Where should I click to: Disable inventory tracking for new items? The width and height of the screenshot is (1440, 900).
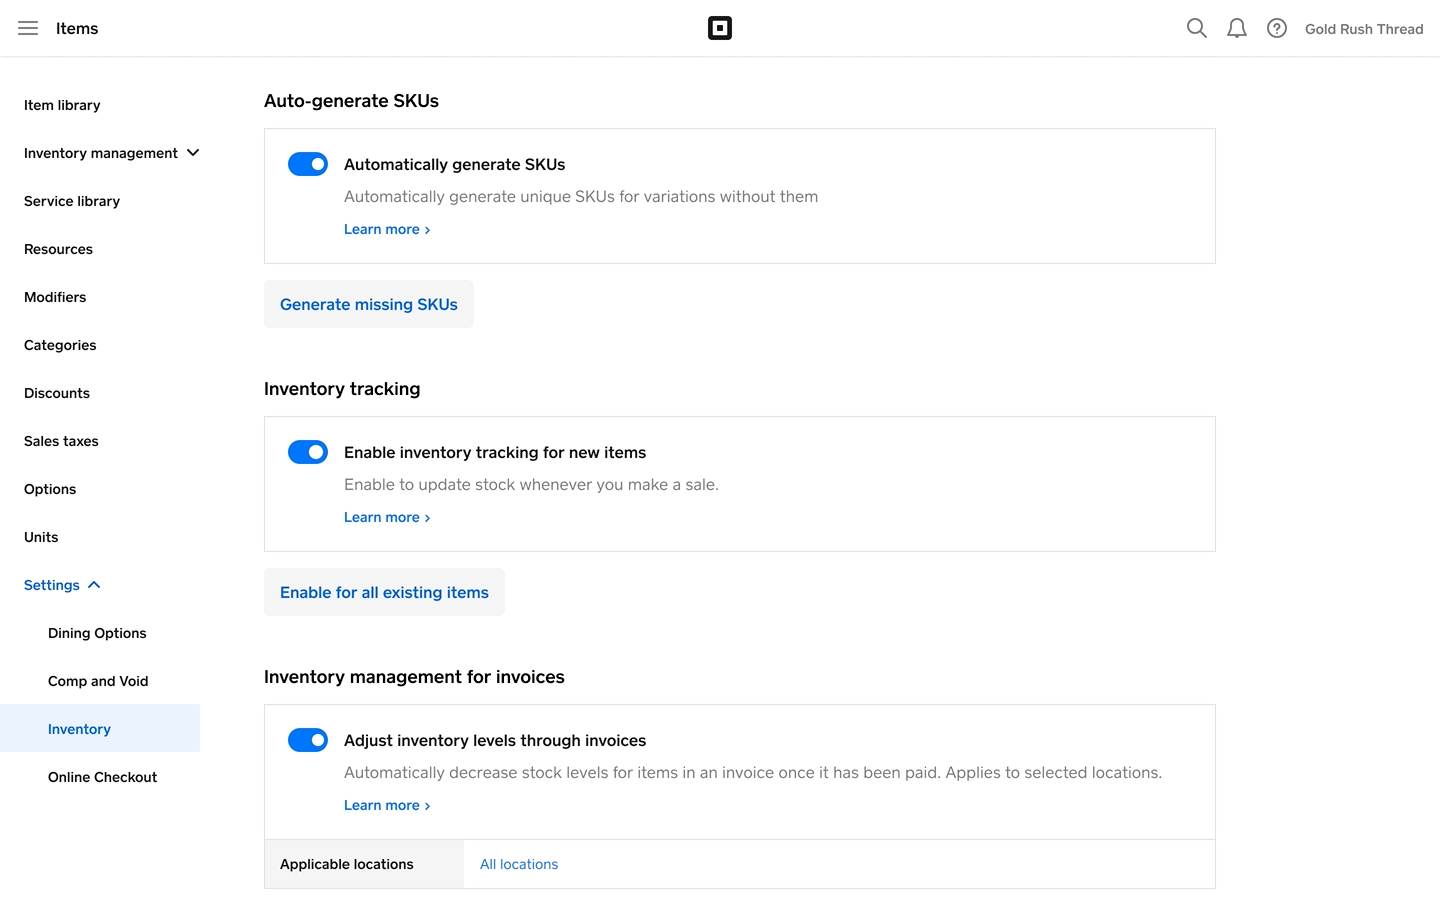(308, 452)
